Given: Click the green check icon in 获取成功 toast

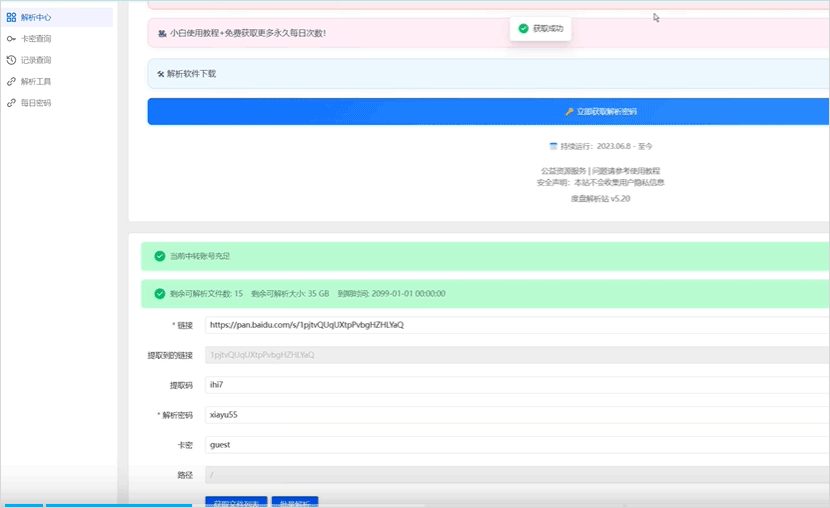Looking at the screenshot, I should [x=523, y=28].
